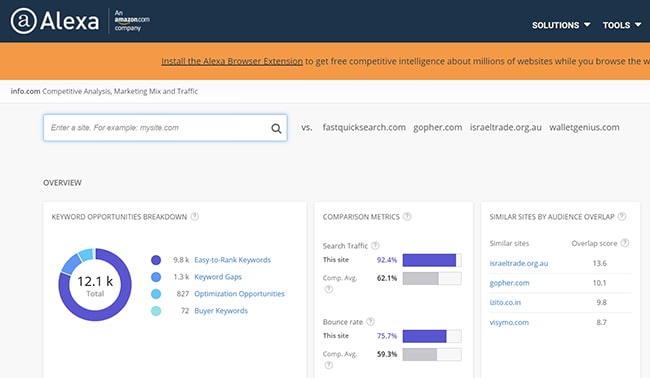Open israeltrade.org.au in similar sites list
Viewport: 650px width, 378px height.
point(519,263)
